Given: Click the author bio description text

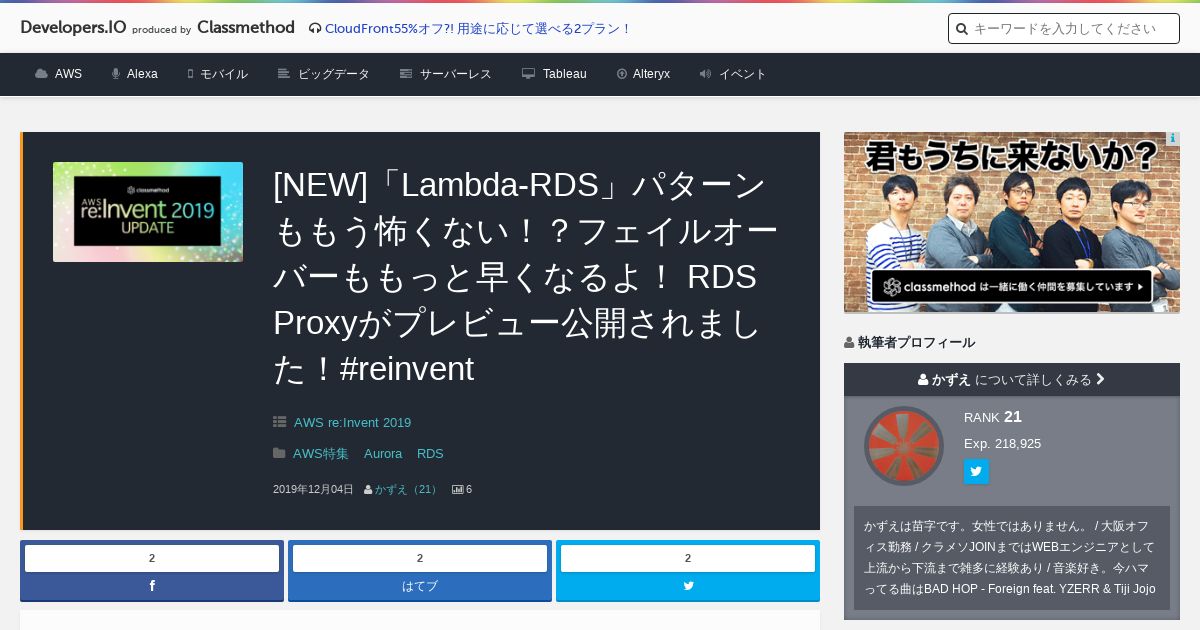Looking at the screenshot, I should [1012, 556].
